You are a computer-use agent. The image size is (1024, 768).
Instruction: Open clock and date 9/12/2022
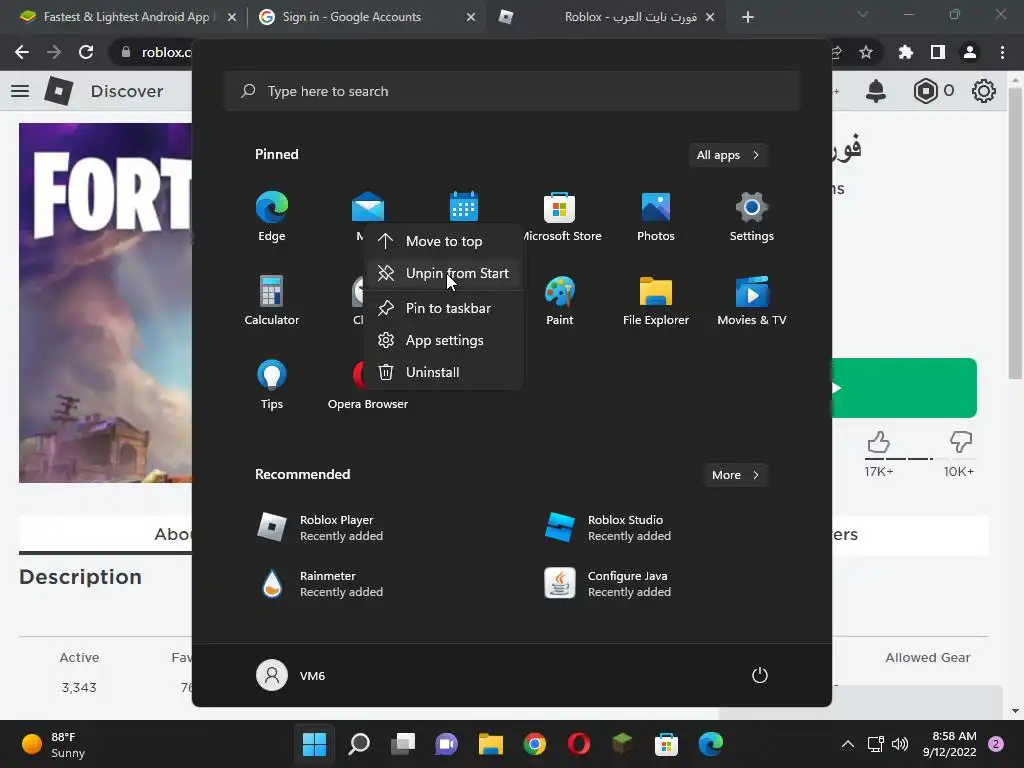[950, 744]
